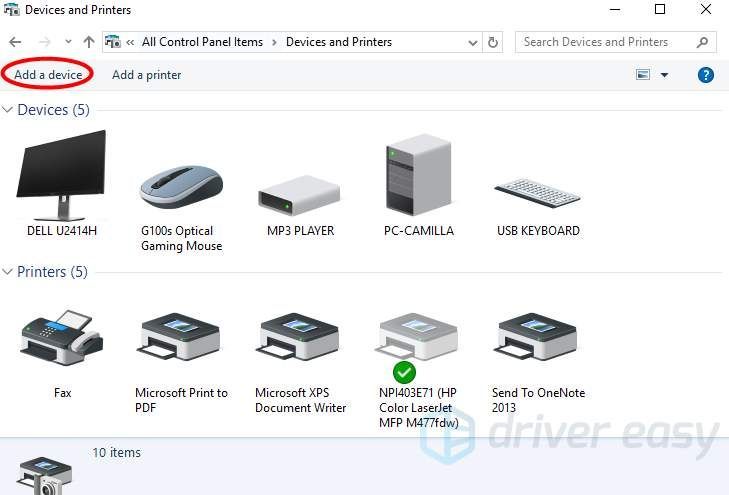This screenshot has height=495, width=729.
Task: Click the DELL U2414H label
Action: pyautogui.click(x=62, y=231)
